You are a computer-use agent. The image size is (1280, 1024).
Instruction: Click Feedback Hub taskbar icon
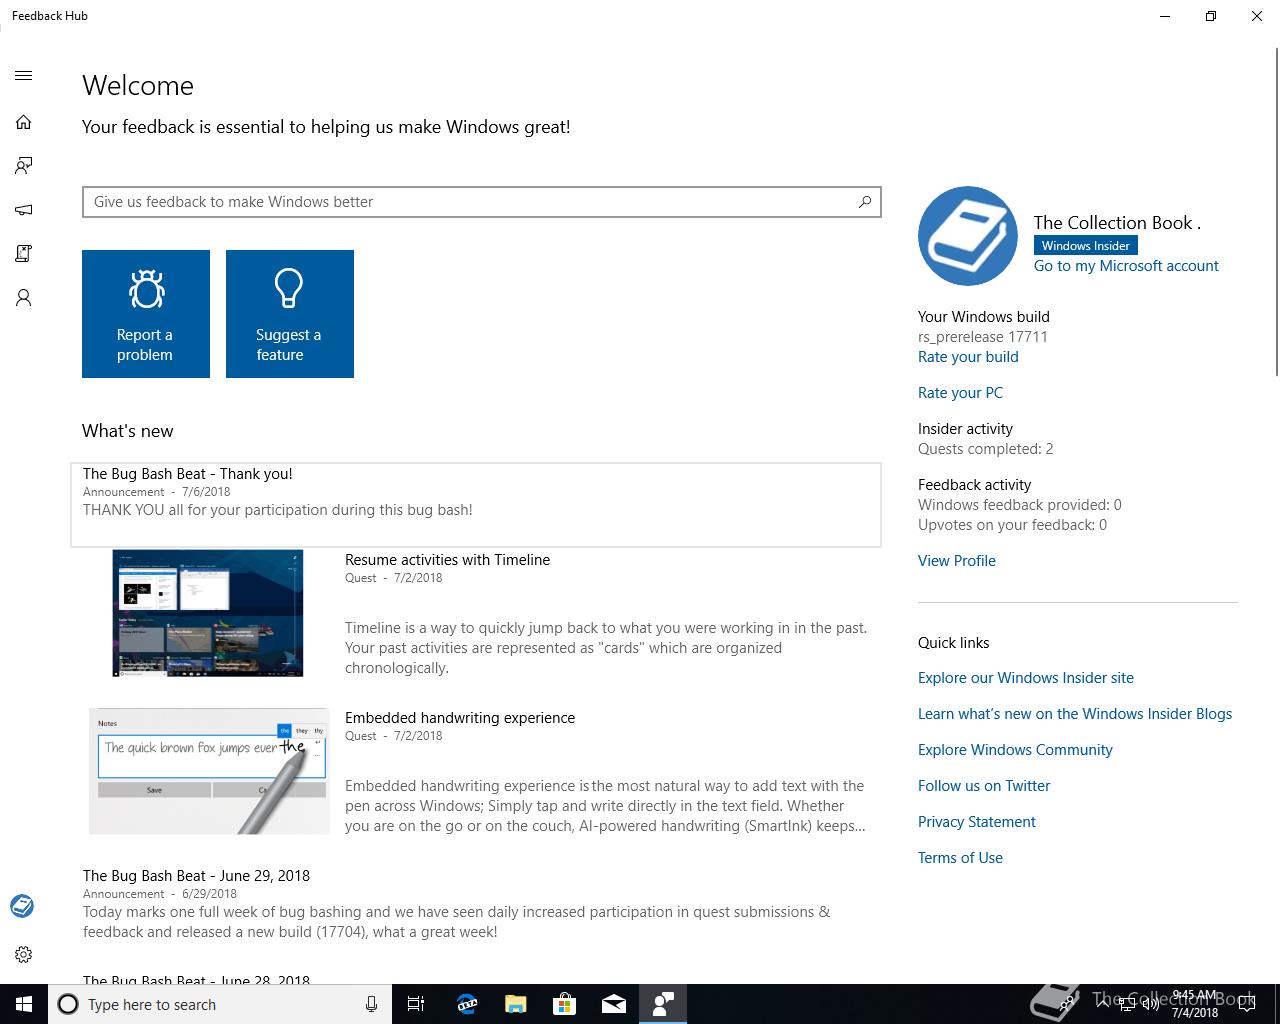[x=662, y=1004]
